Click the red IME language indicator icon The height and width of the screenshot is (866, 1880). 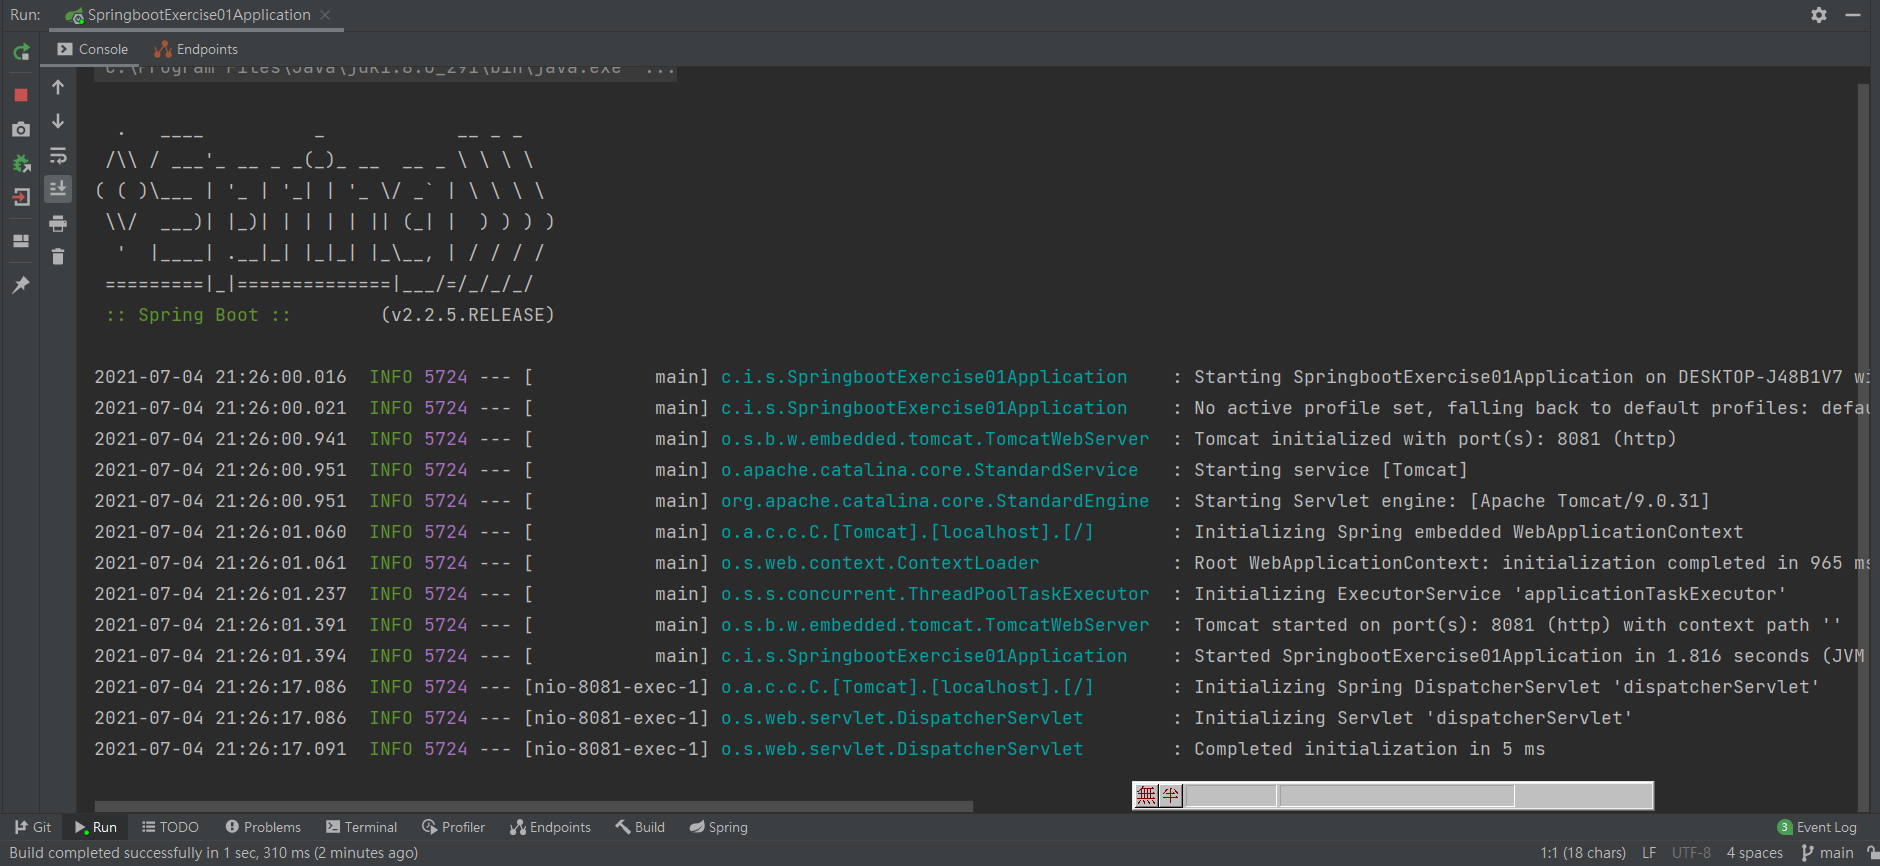[x=1146, y=796]
